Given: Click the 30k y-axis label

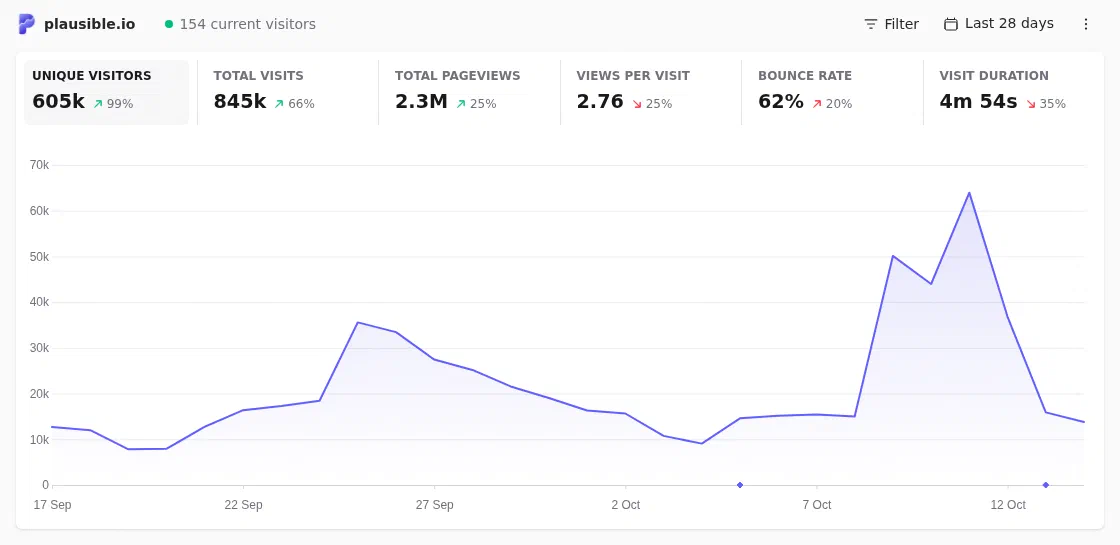Looking at the screenshot, I should (39, 348).
